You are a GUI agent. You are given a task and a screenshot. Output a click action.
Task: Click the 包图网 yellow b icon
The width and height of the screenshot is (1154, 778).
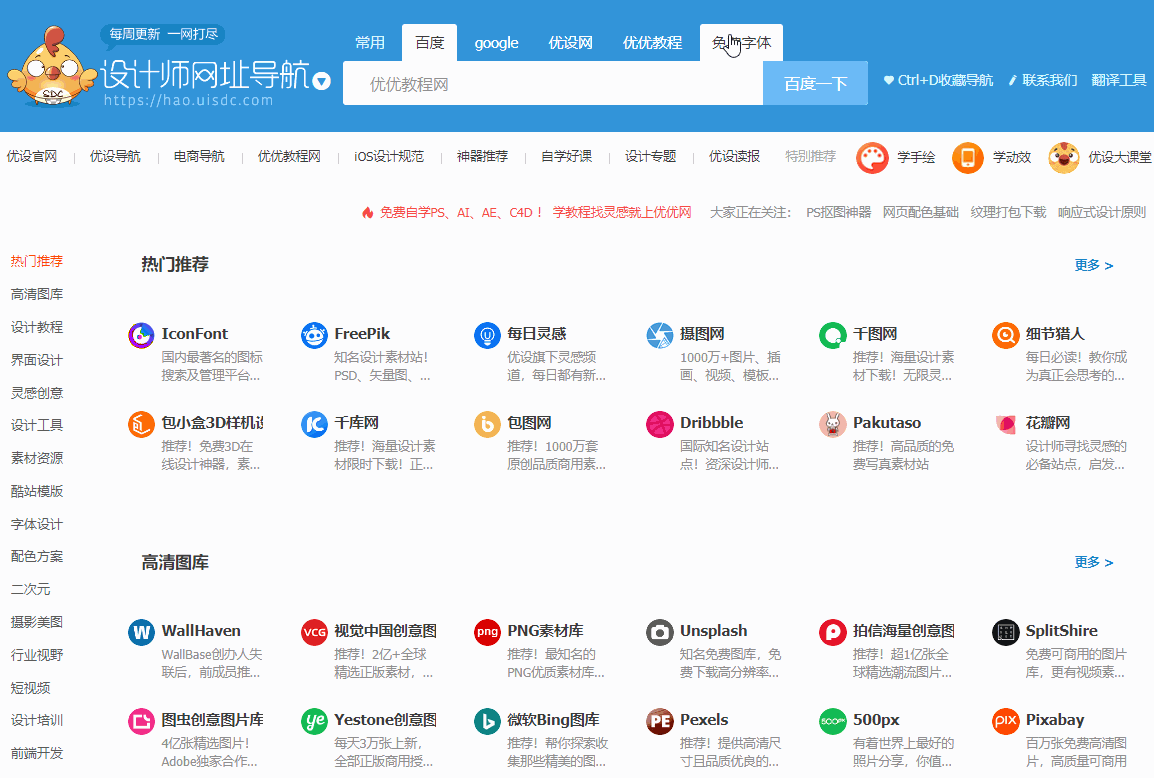[487, 424]
